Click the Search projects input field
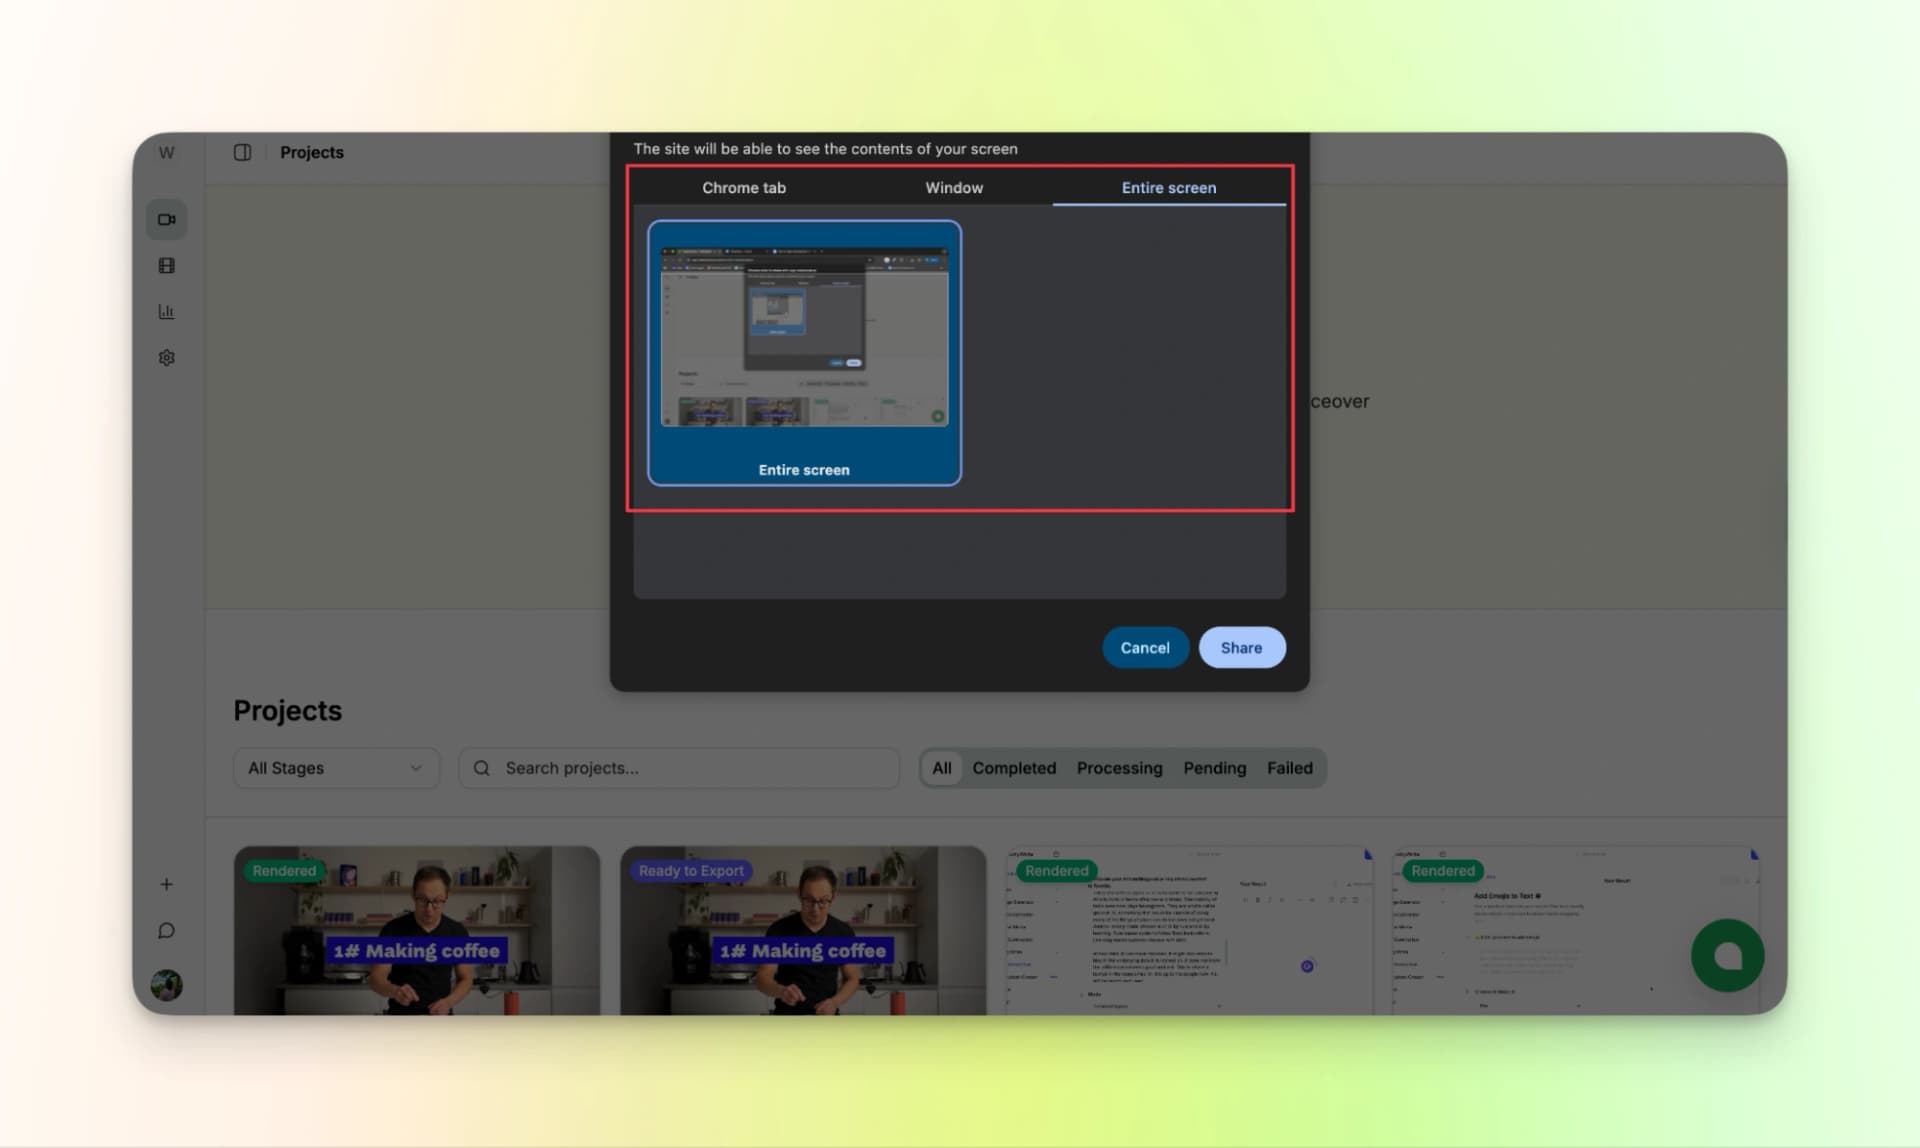Viewport: 1920px width, 1148px height. click(680, 768)
